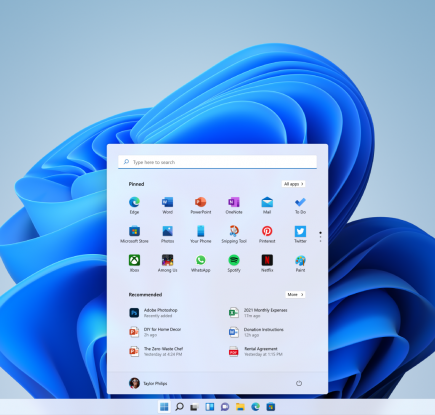Launch Word from pinned apps
The width and height of the screenshot is (435, 415).
pyautogui.click(x=167, y=205)
